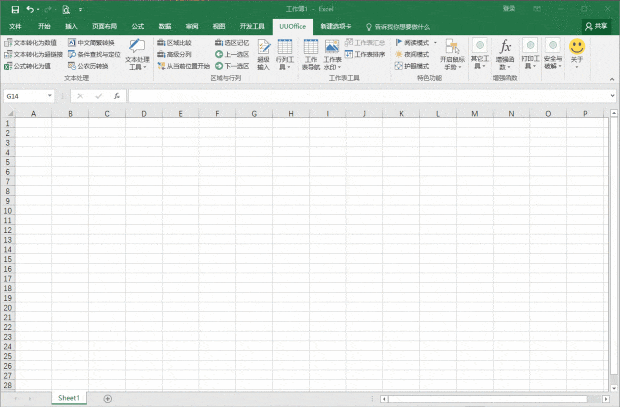The width and height of the screenshot is (620, 407).
Task: Switch to the 公式 ribbon tab
Action: (137, 26)
